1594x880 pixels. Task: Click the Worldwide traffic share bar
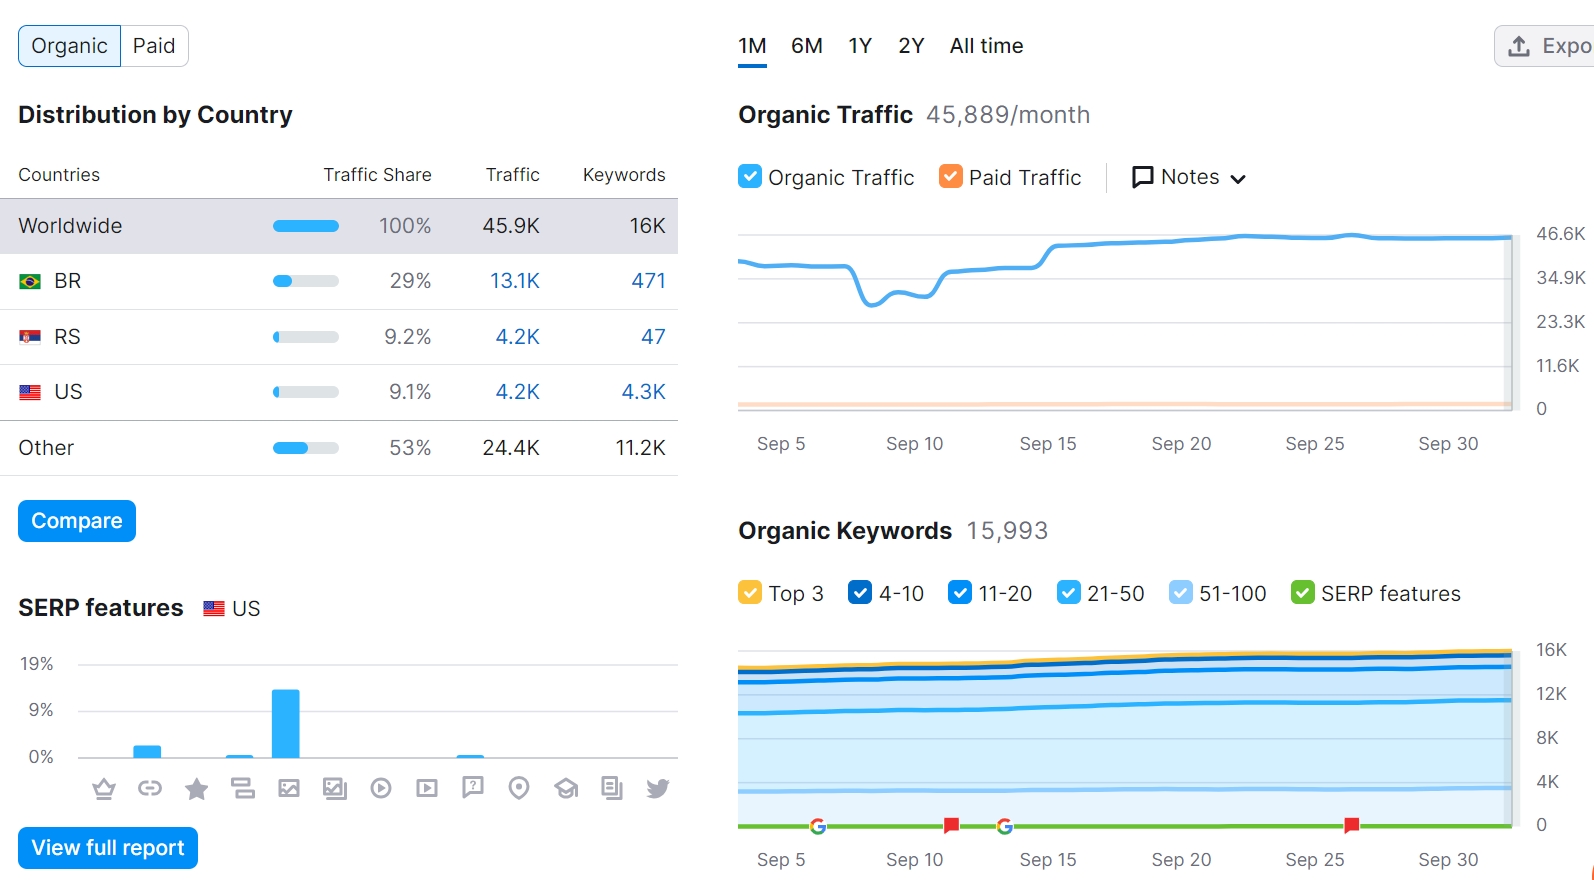pyautogui.click(x=306, y=226)
